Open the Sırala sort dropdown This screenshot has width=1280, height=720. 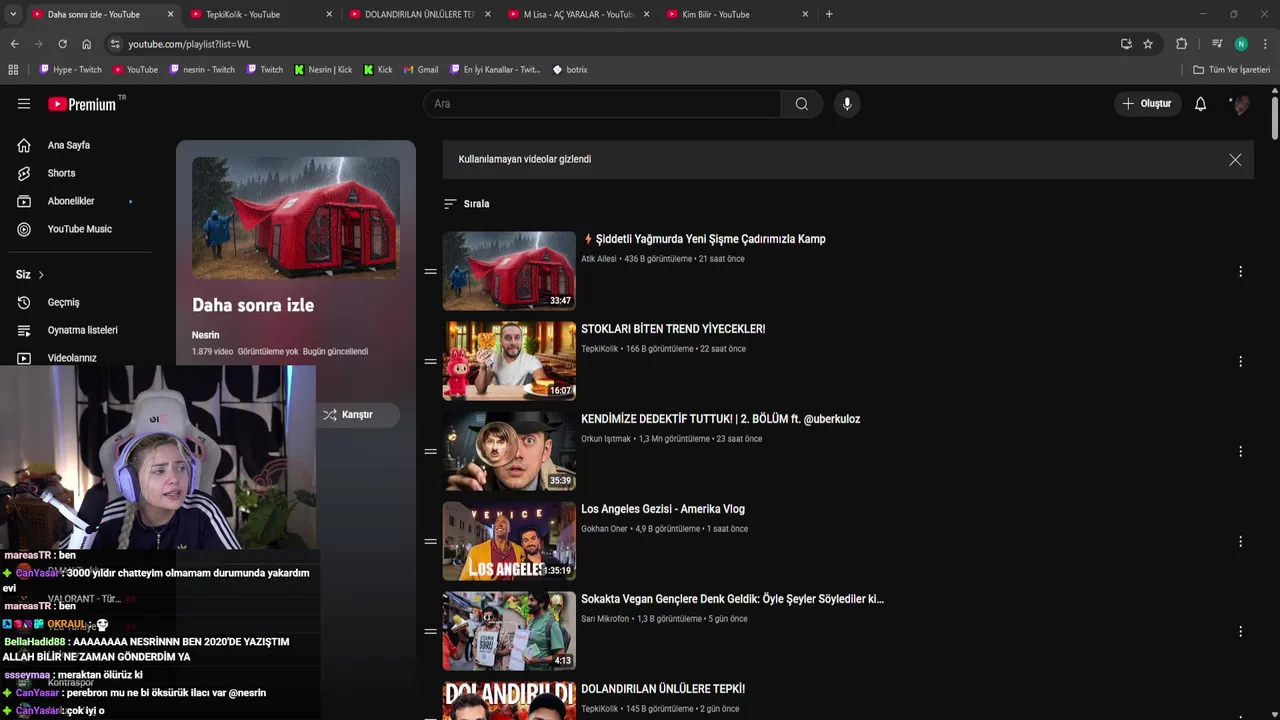point(466,204)
